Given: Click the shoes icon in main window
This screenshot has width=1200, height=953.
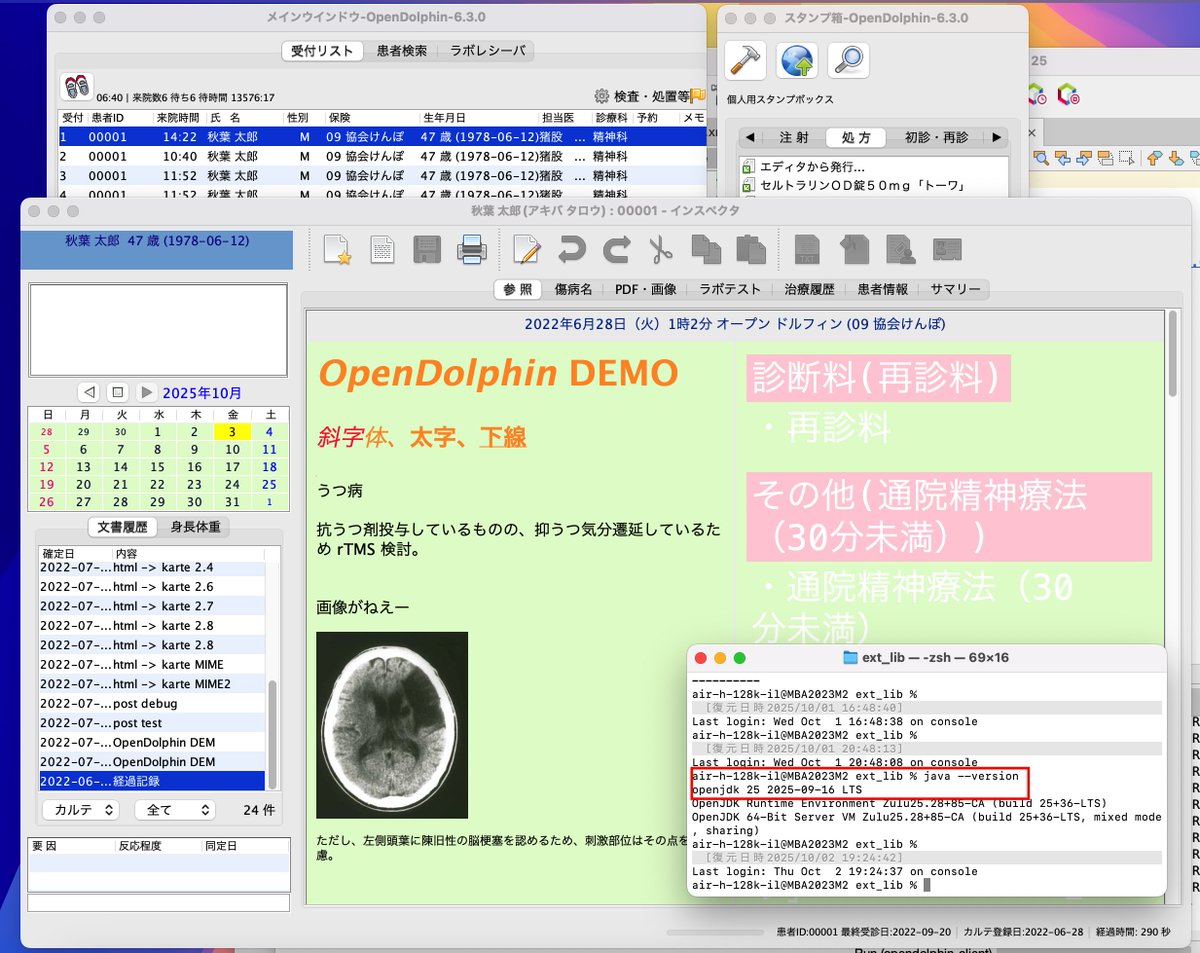Looking at the screenshot, I should pos(77,87).
